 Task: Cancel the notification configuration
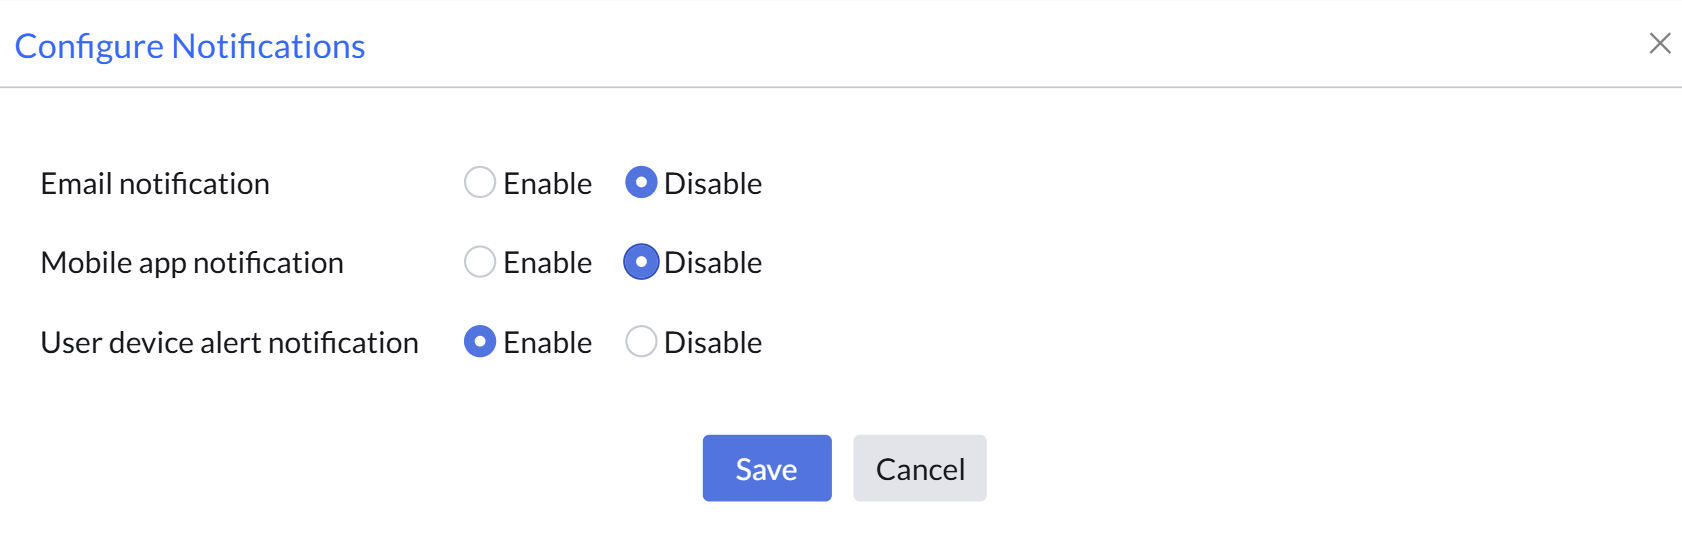(x=920, y=468)
